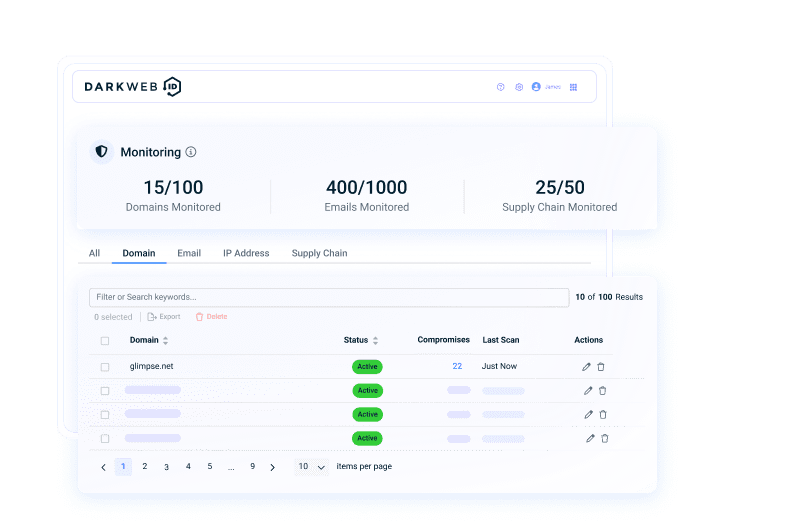Sort by Domain column arrows
The width and height of the screenshot is (791, 529).
click(165, 340)
